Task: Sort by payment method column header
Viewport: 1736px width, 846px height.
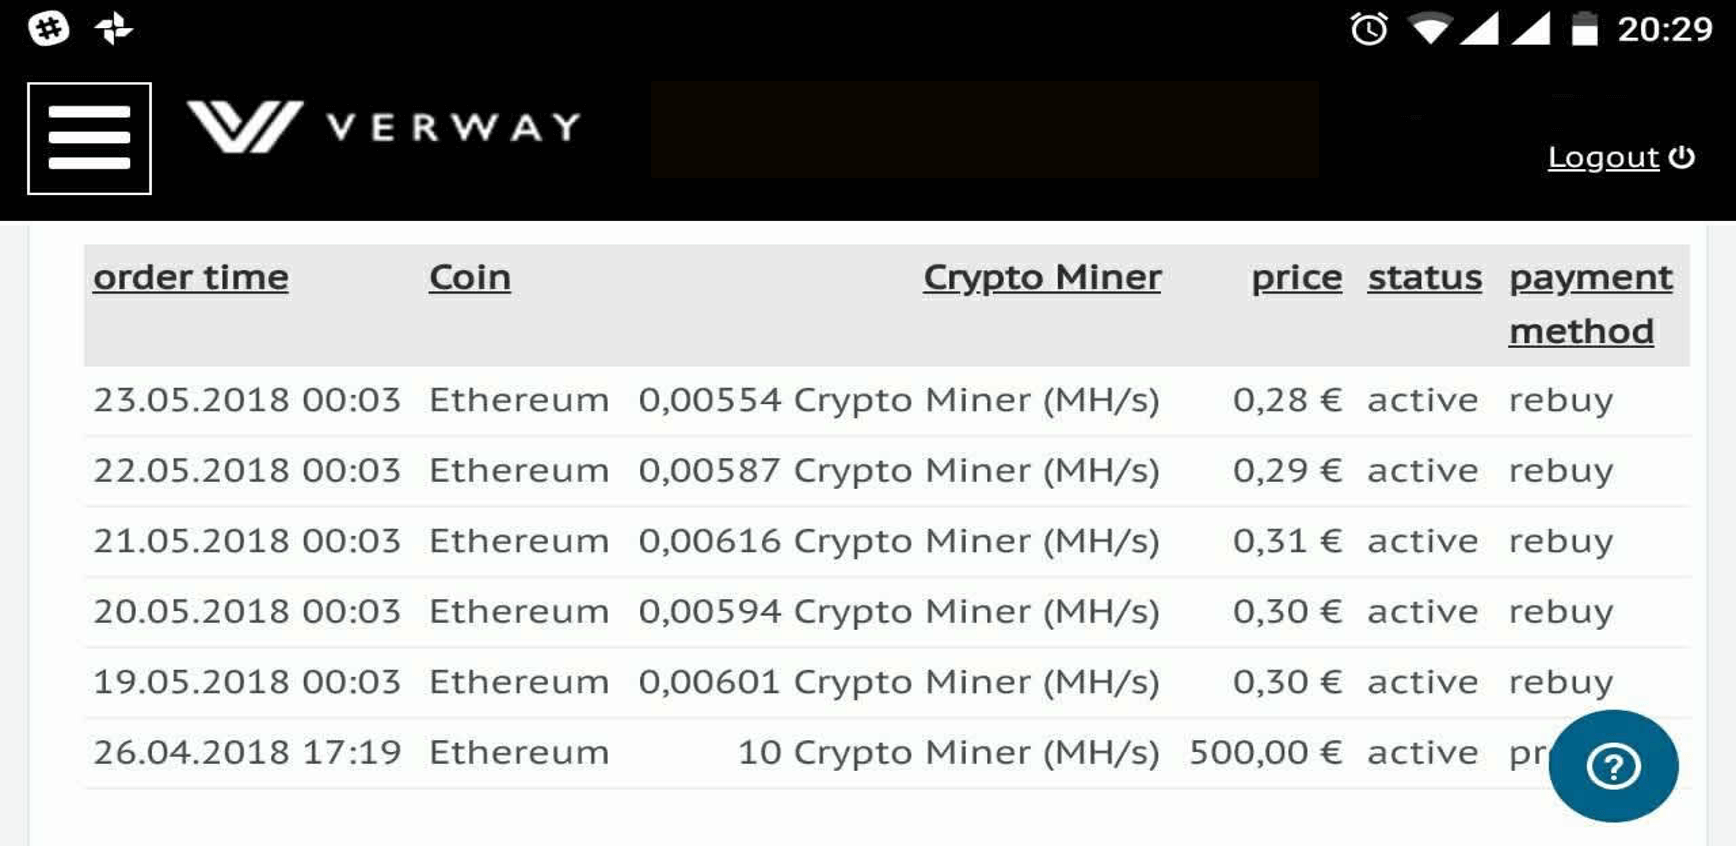Action: 1590,303
